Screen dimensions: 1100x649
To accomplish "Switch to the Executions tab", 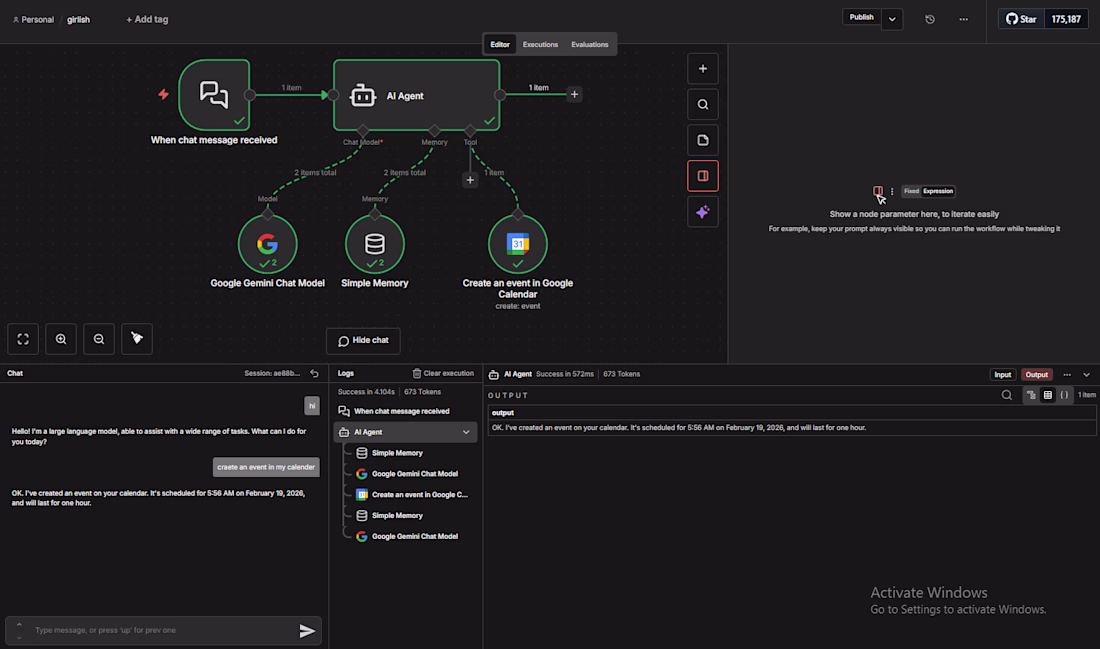I will coord(540,44).
